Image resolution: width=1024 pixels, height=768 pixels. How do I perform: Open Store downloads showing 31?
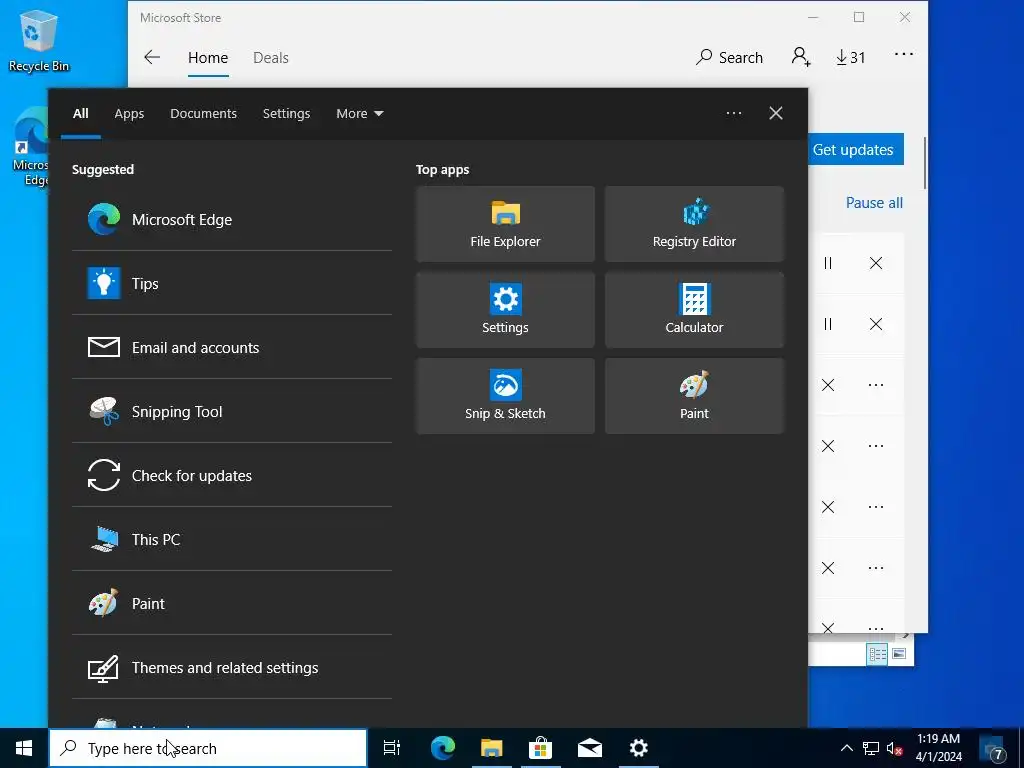tap(851, 57)
